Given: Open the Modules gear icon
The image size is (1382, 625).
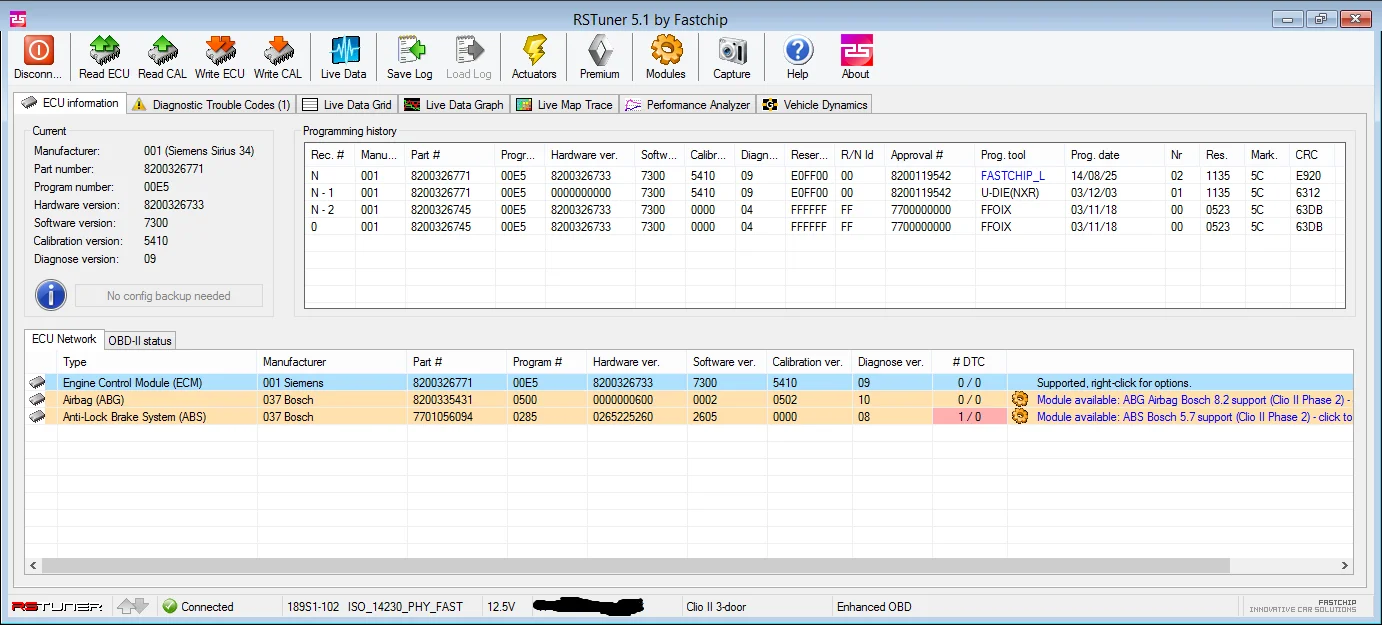Looking at the screenshot, I should pos(666,50).
